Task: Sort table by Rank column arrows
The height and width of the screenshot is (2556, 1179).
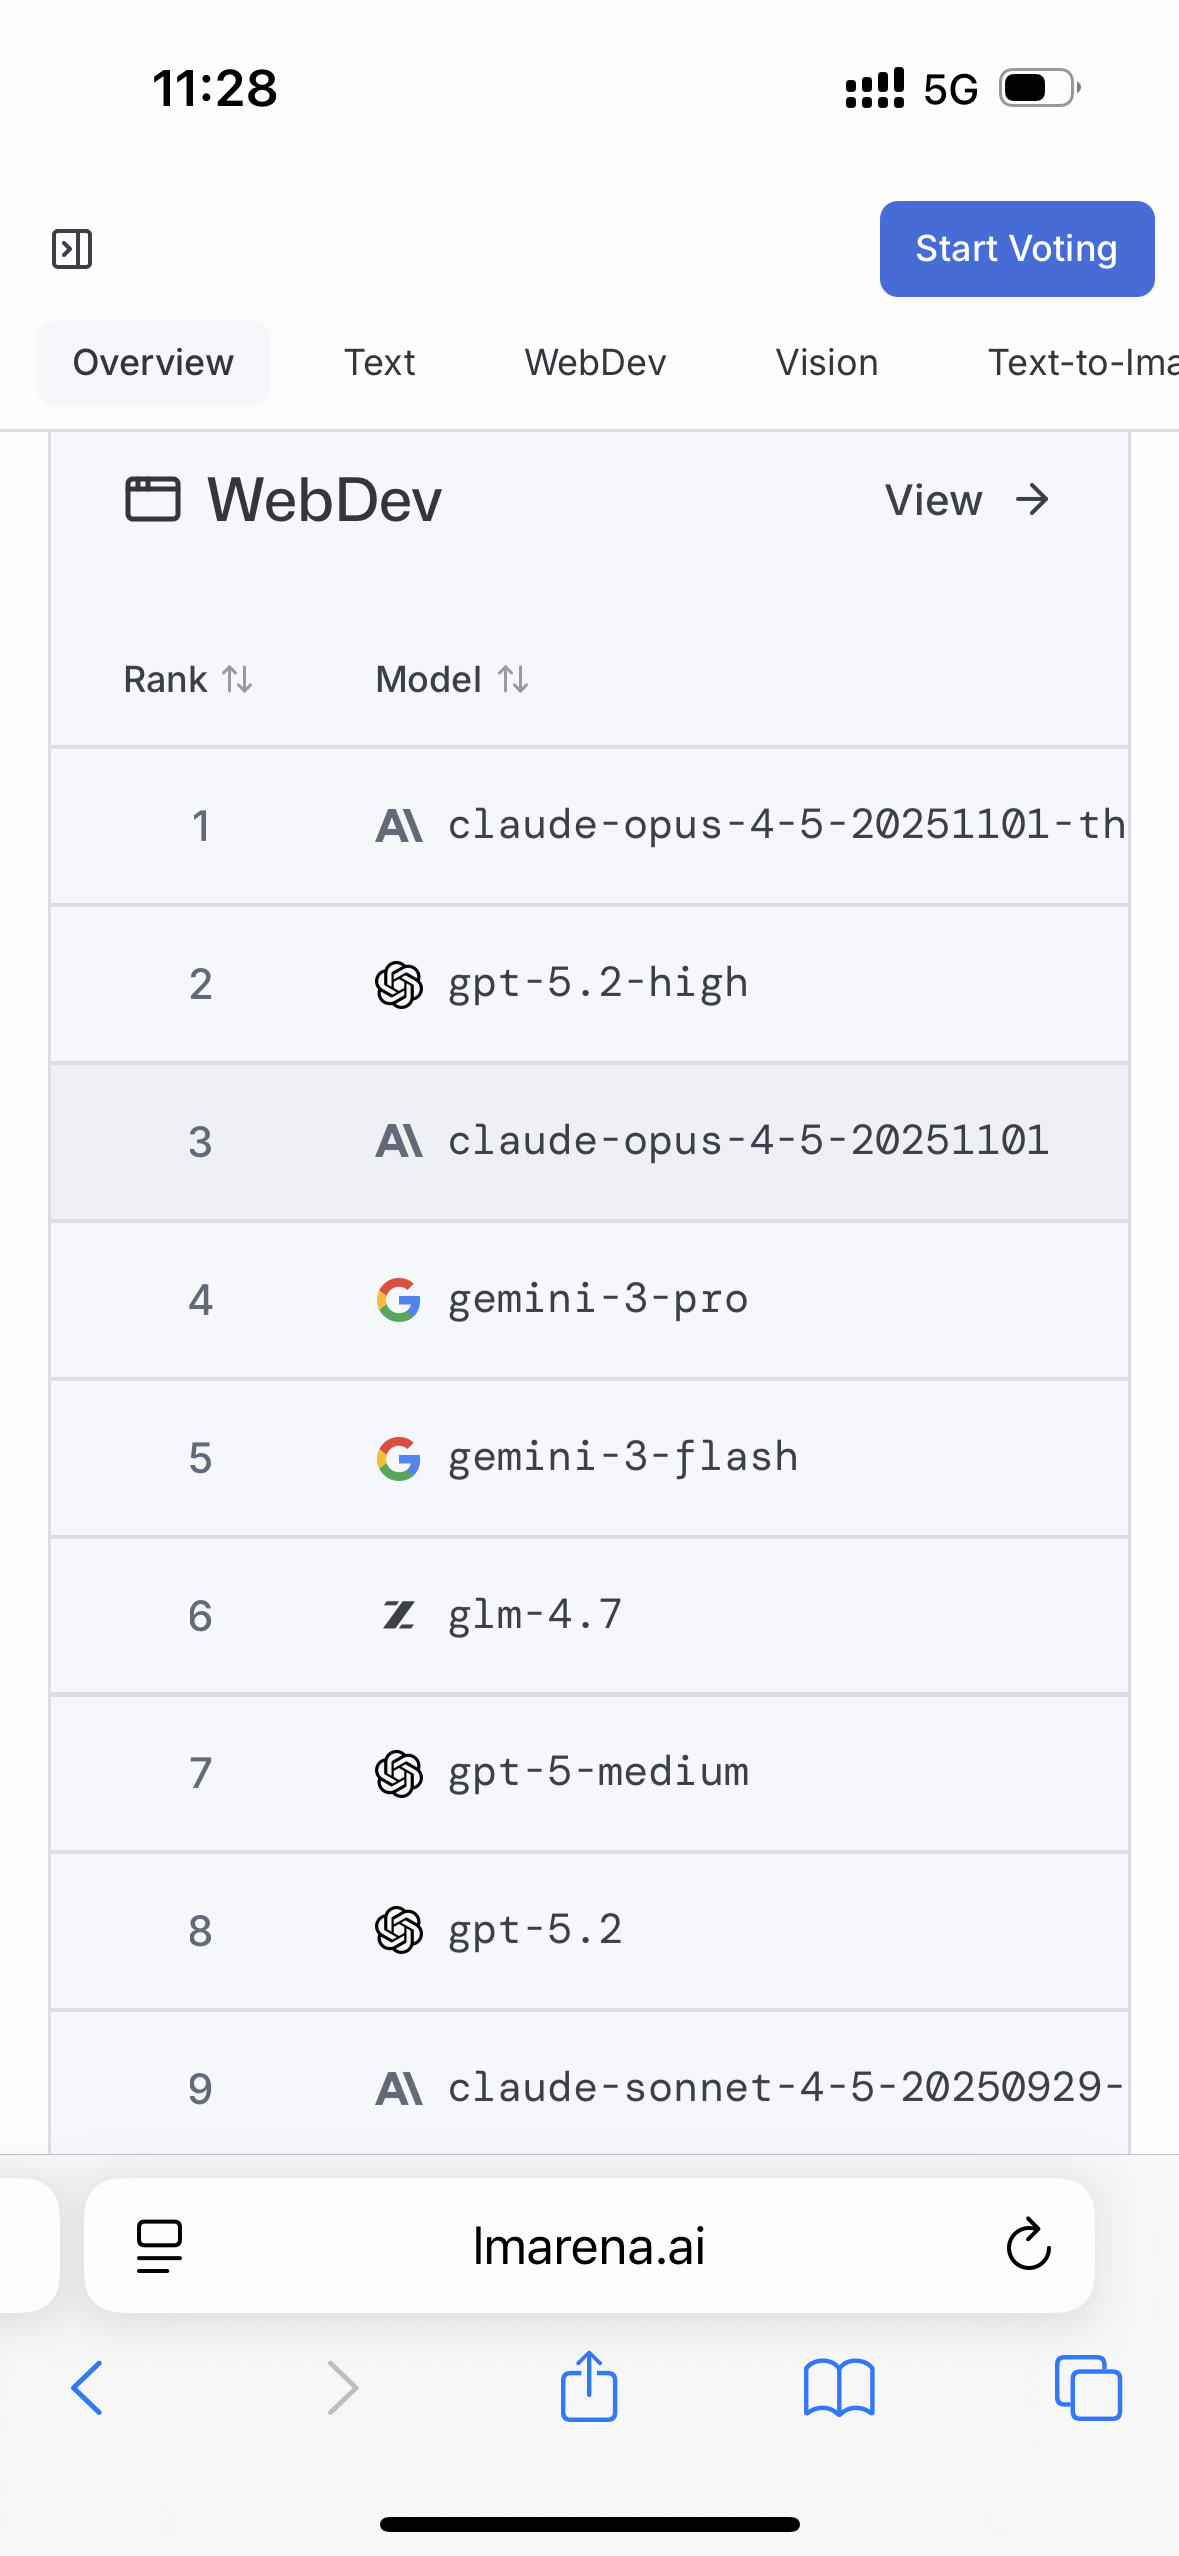Action: pos(237,680)
